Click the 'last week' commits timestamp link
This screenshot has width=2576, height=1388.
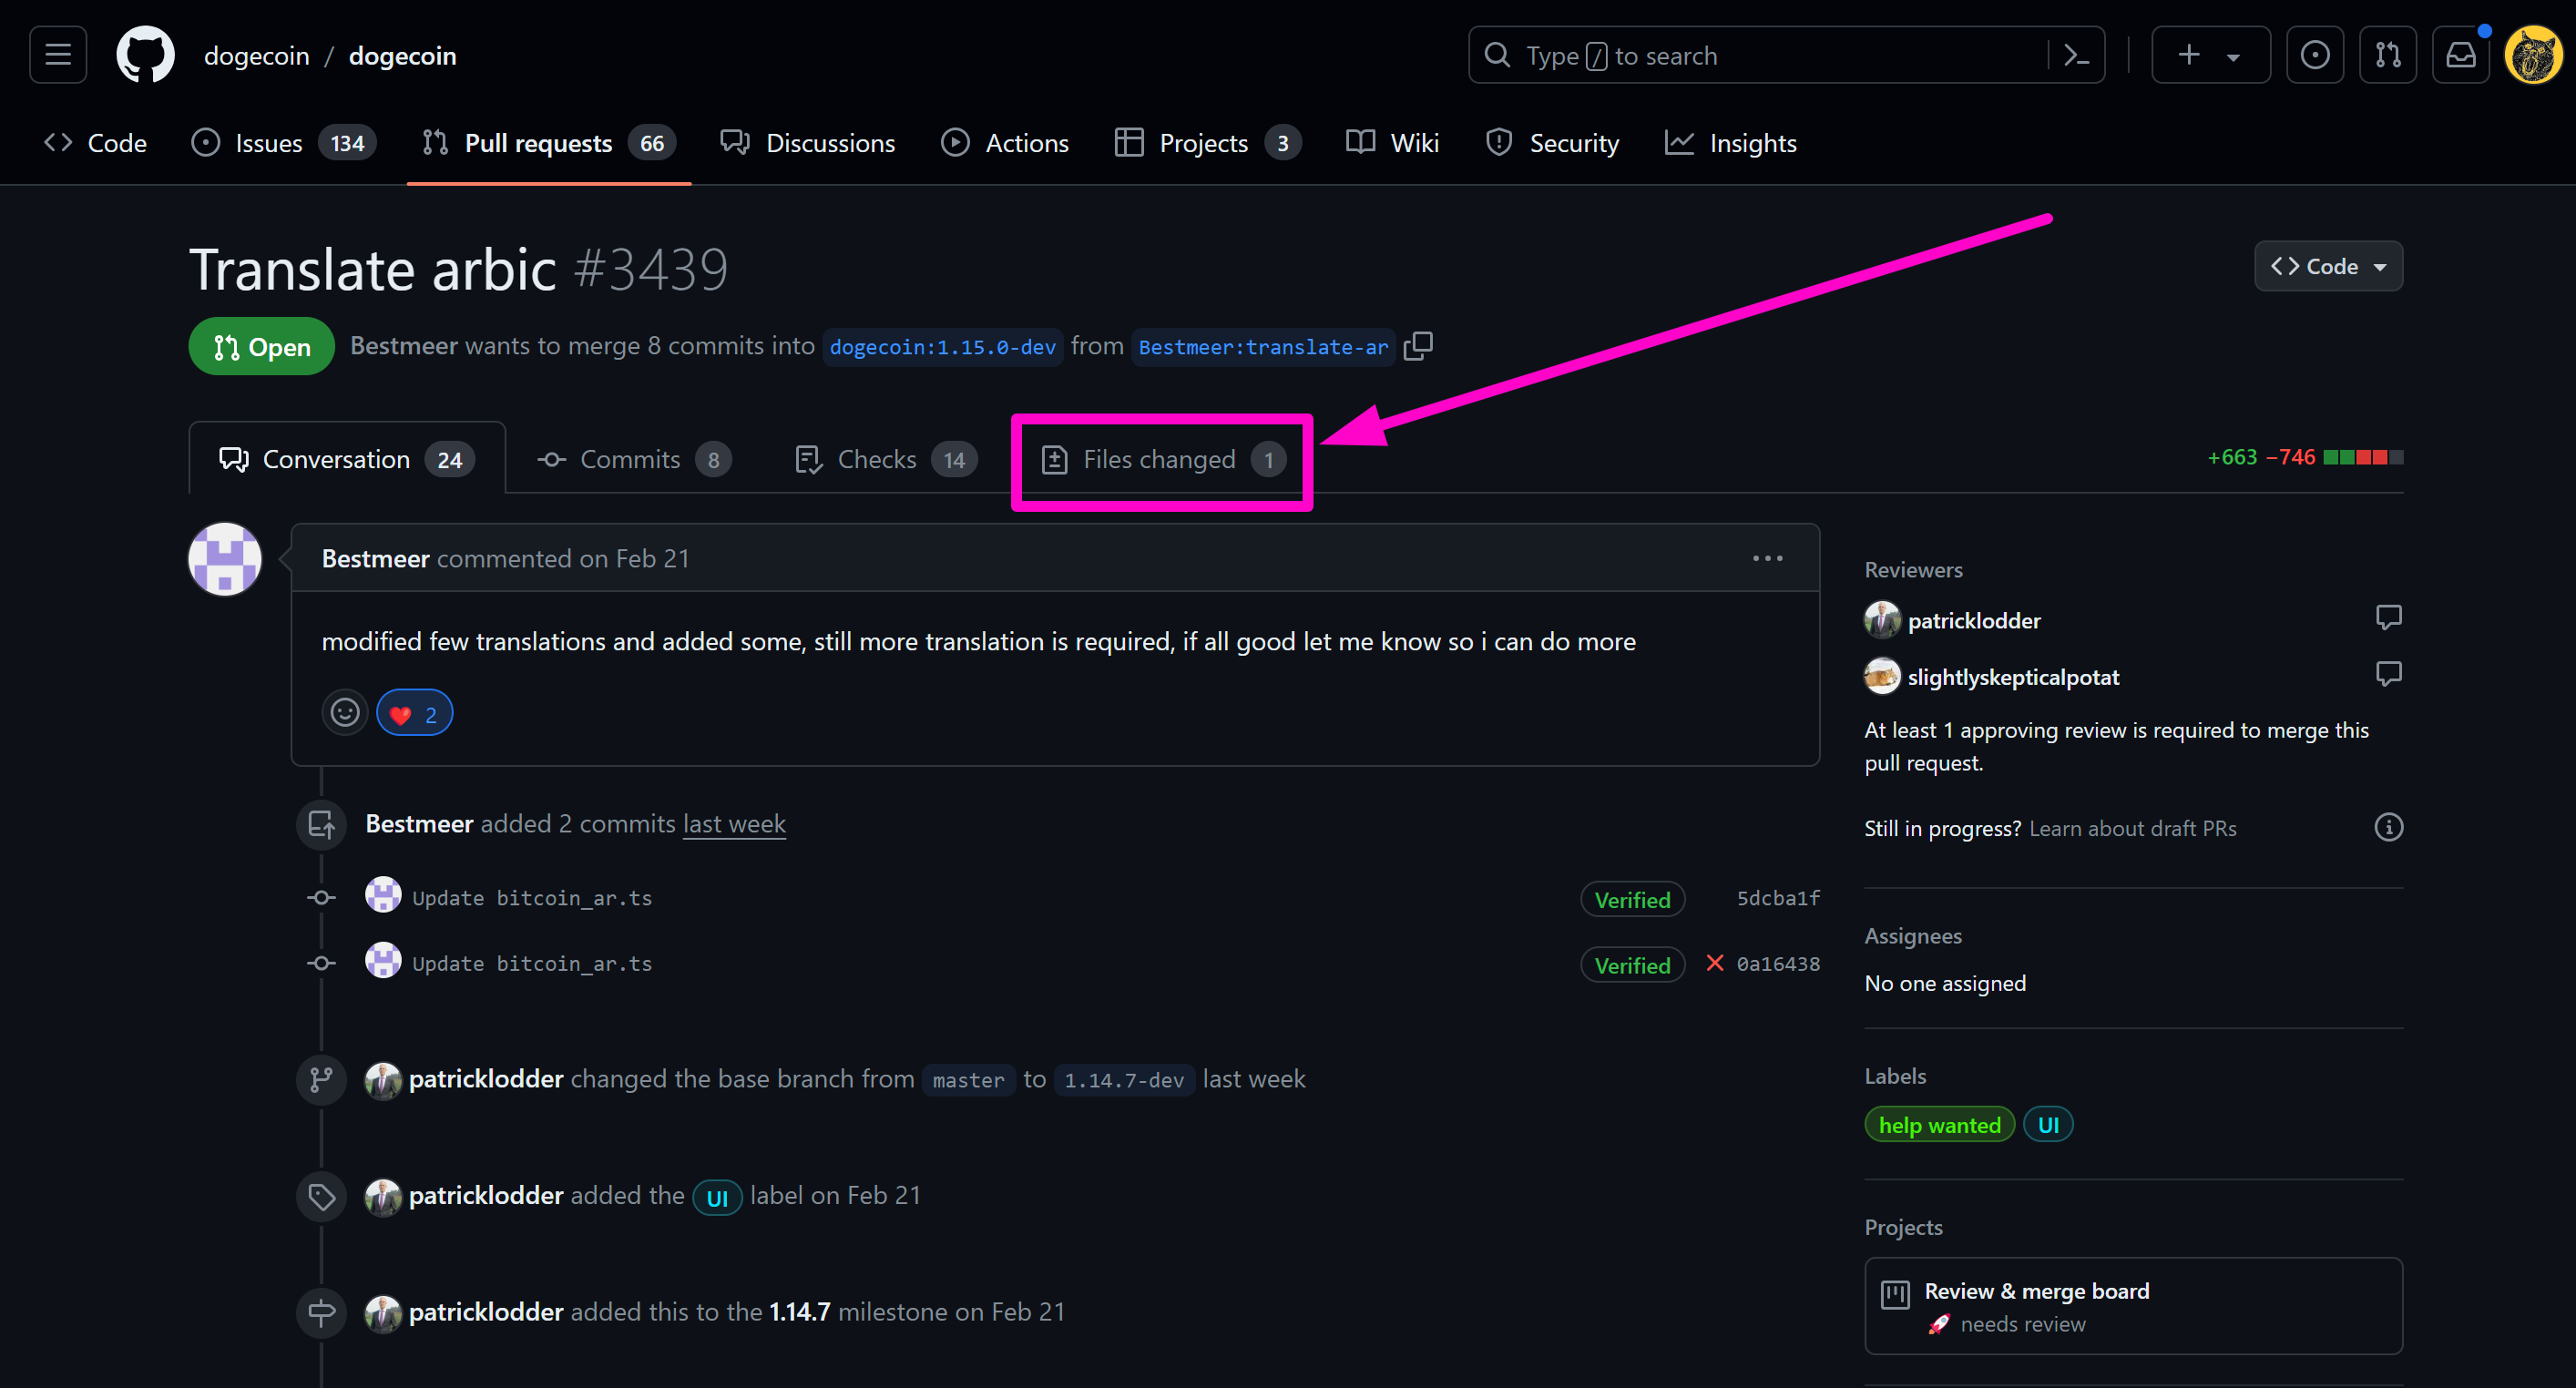pos(734,823)
